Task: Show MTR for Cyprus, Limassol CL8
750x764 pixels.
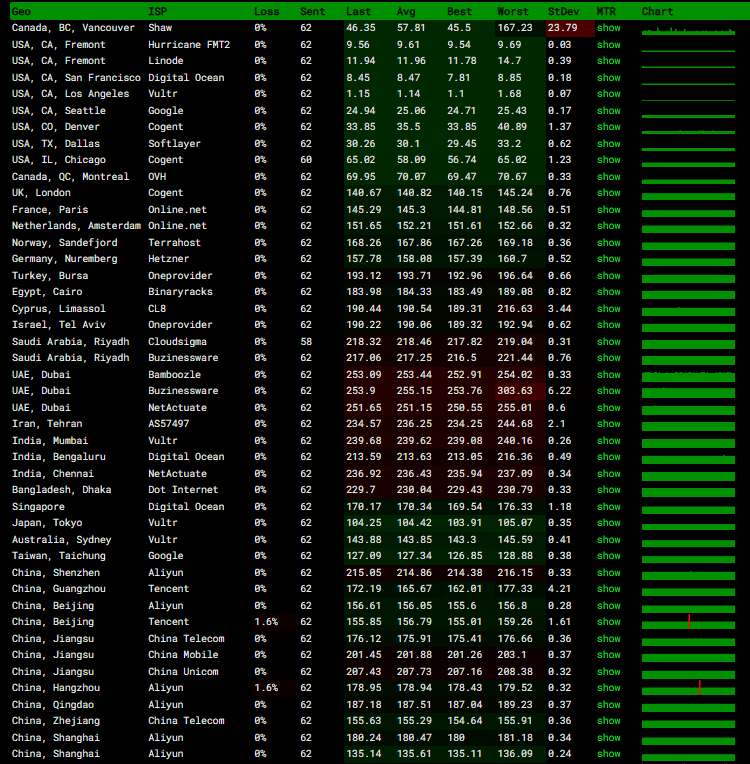Action: (x=609, y=309)
